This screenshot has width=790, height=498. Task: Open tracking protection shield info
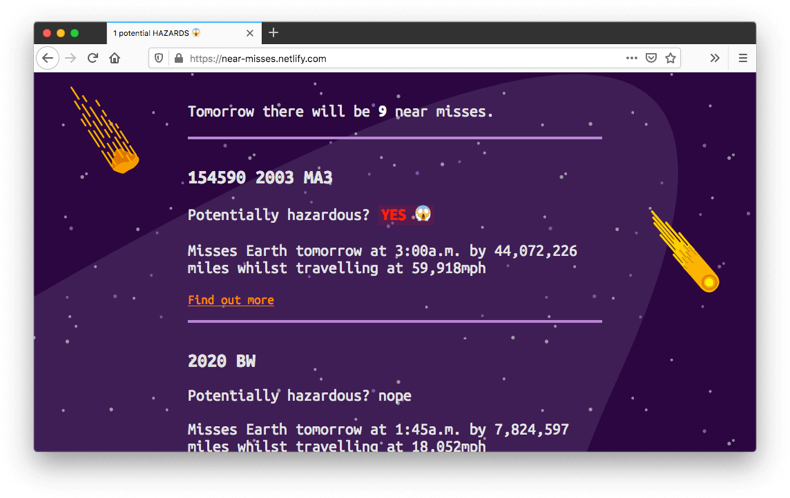click(x=159, y=58)
